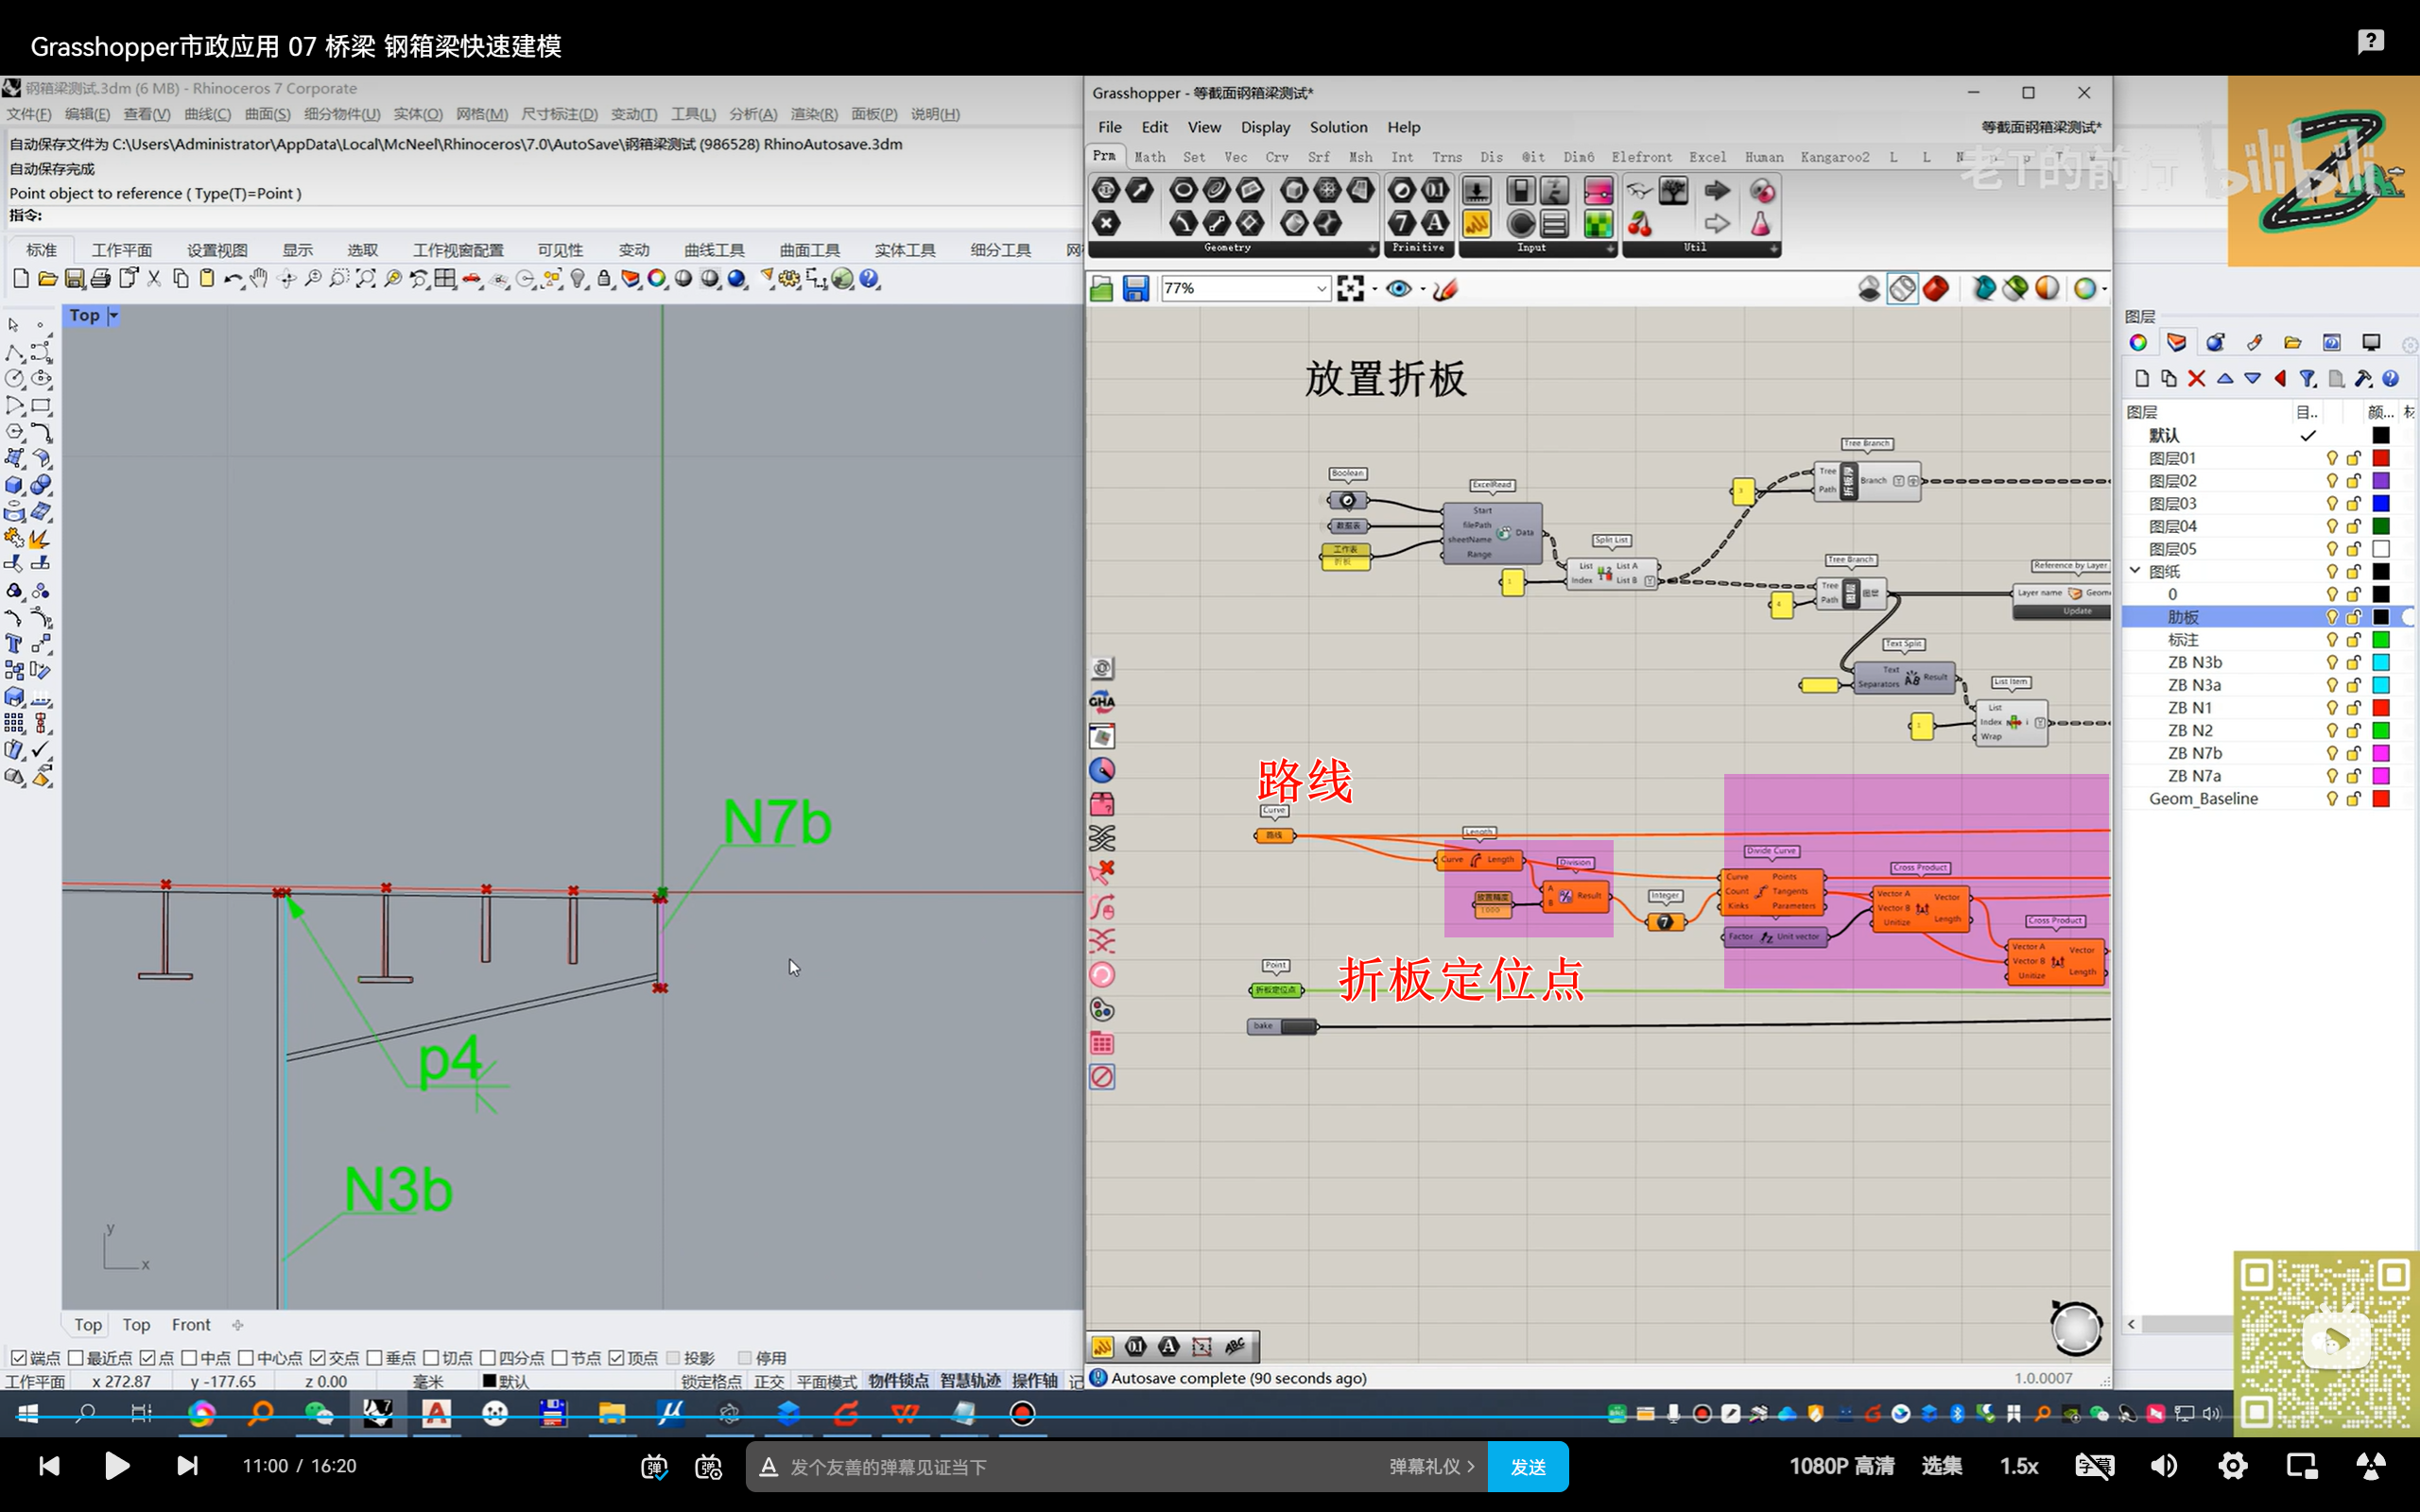
Task: Click the Rhino print toolbar icon
Action: coord(101,279)
